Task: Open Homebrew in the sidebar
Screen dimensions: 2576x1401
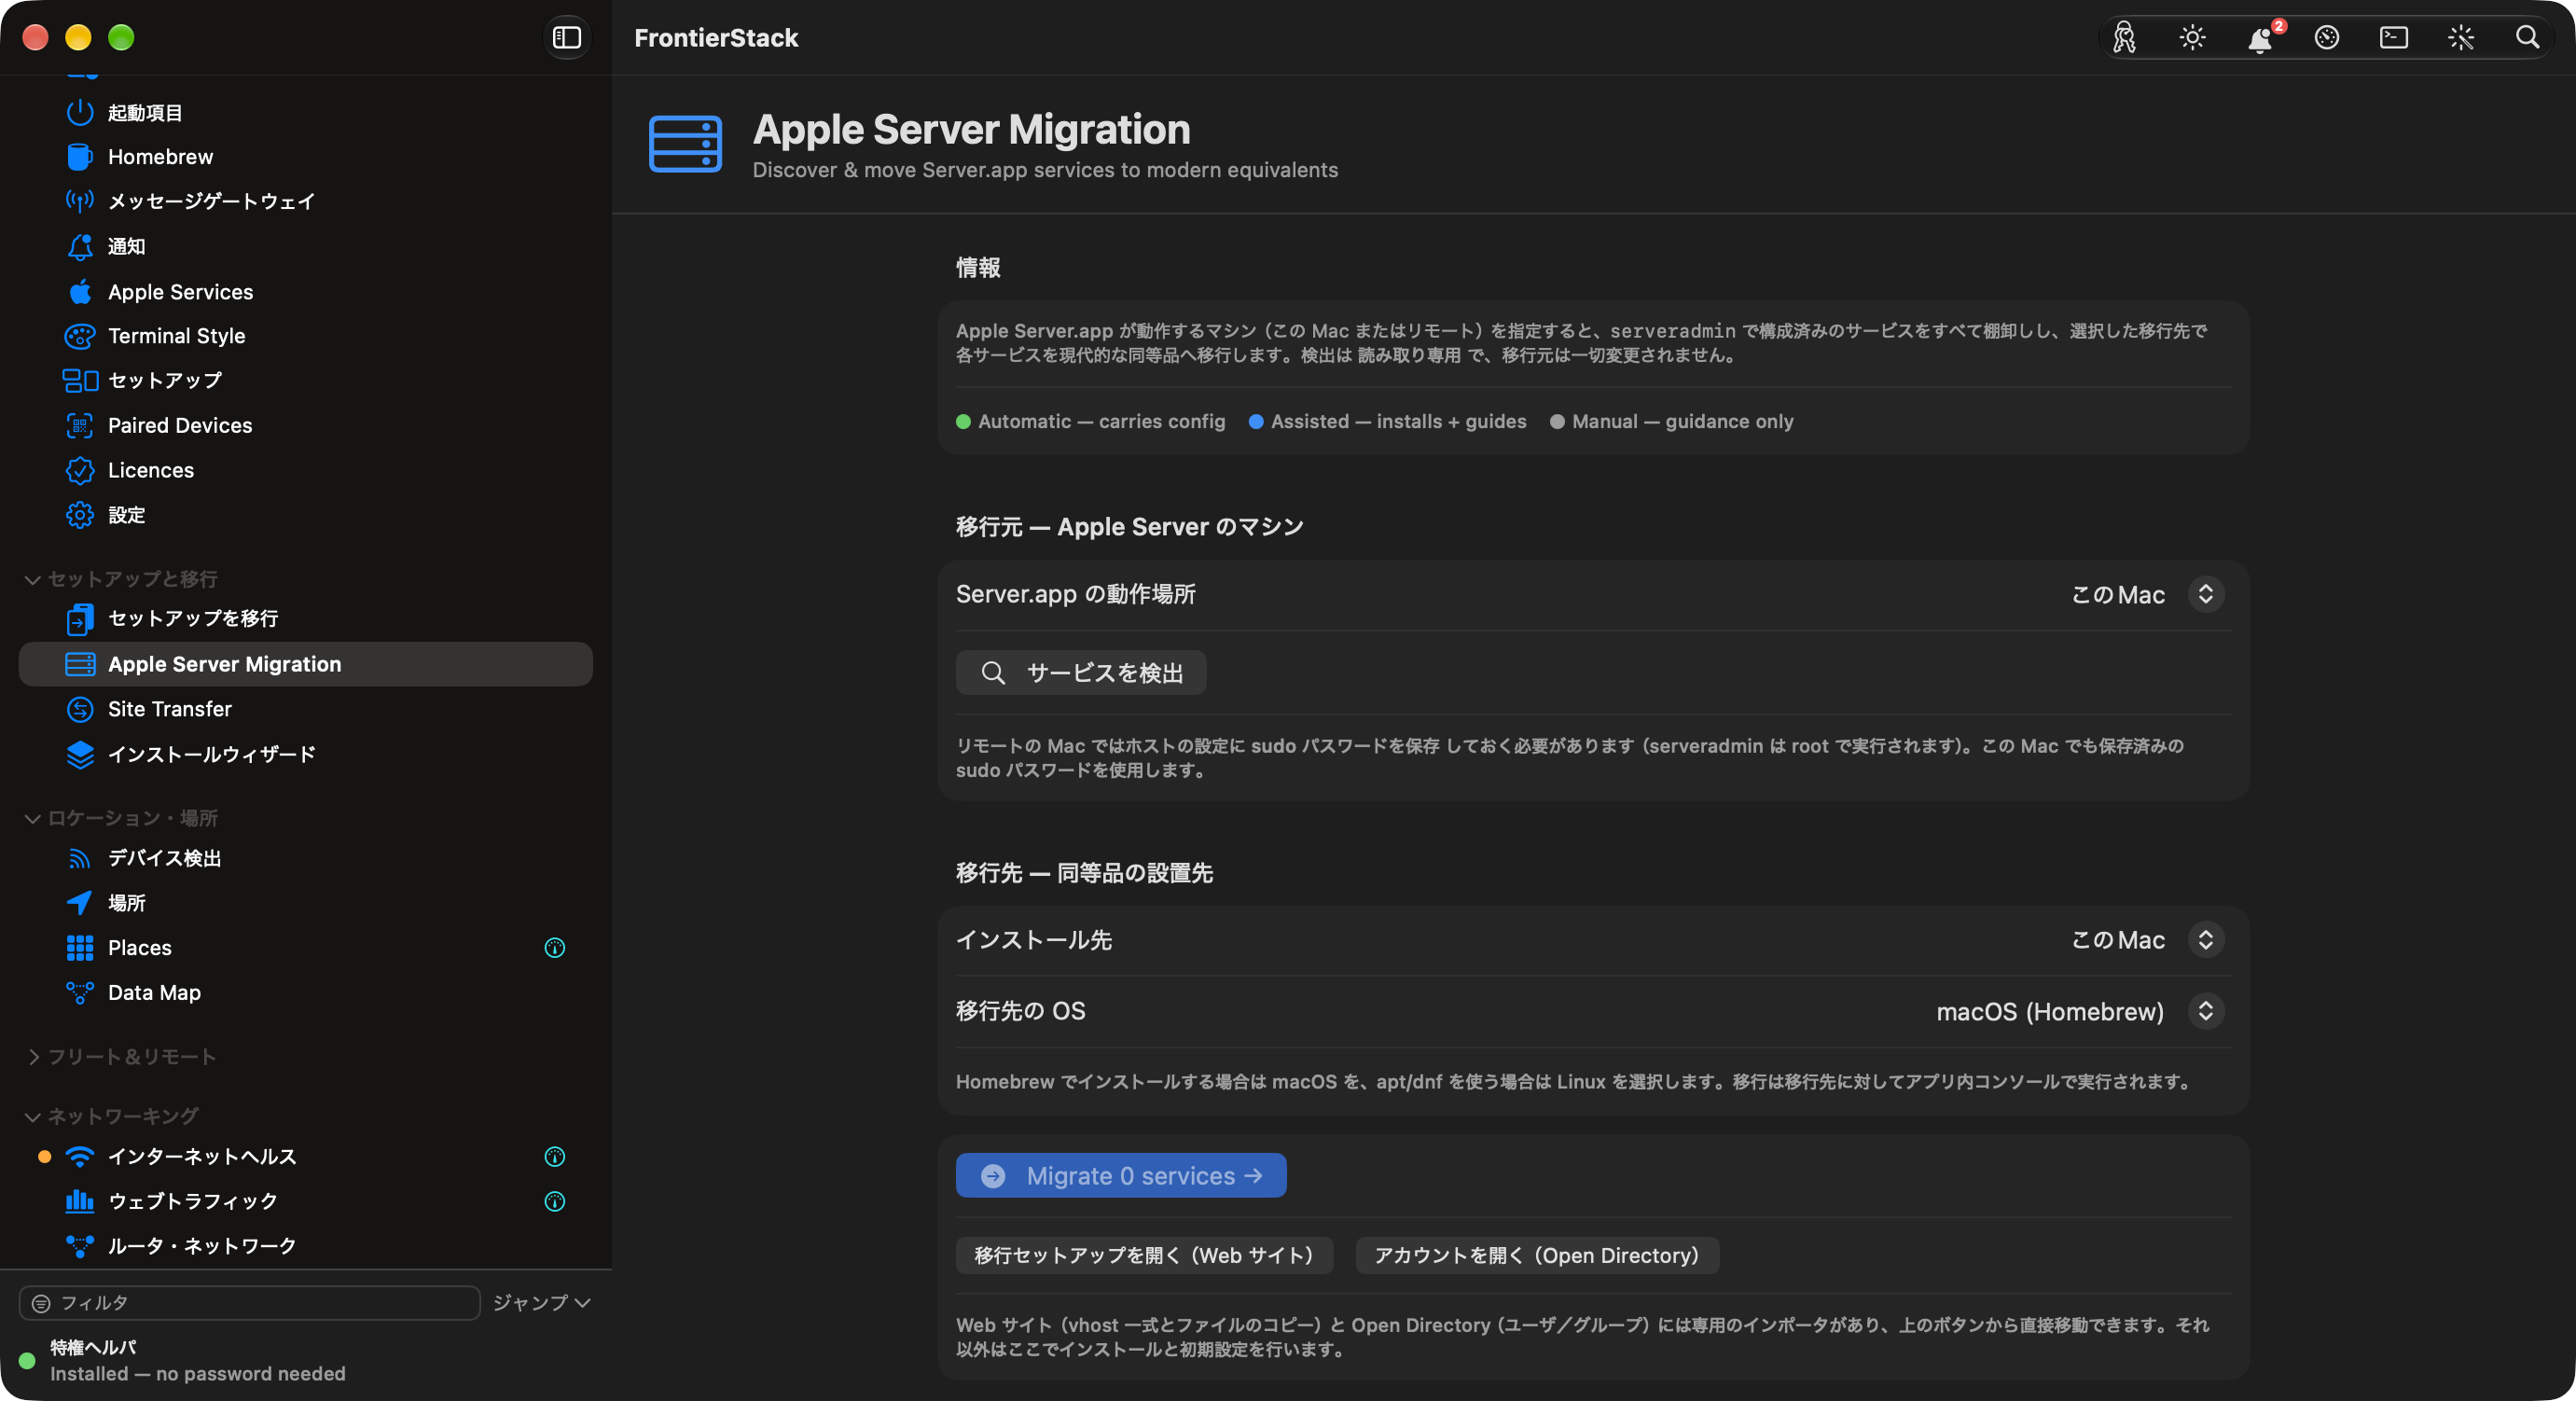Action: coord(306,157)
